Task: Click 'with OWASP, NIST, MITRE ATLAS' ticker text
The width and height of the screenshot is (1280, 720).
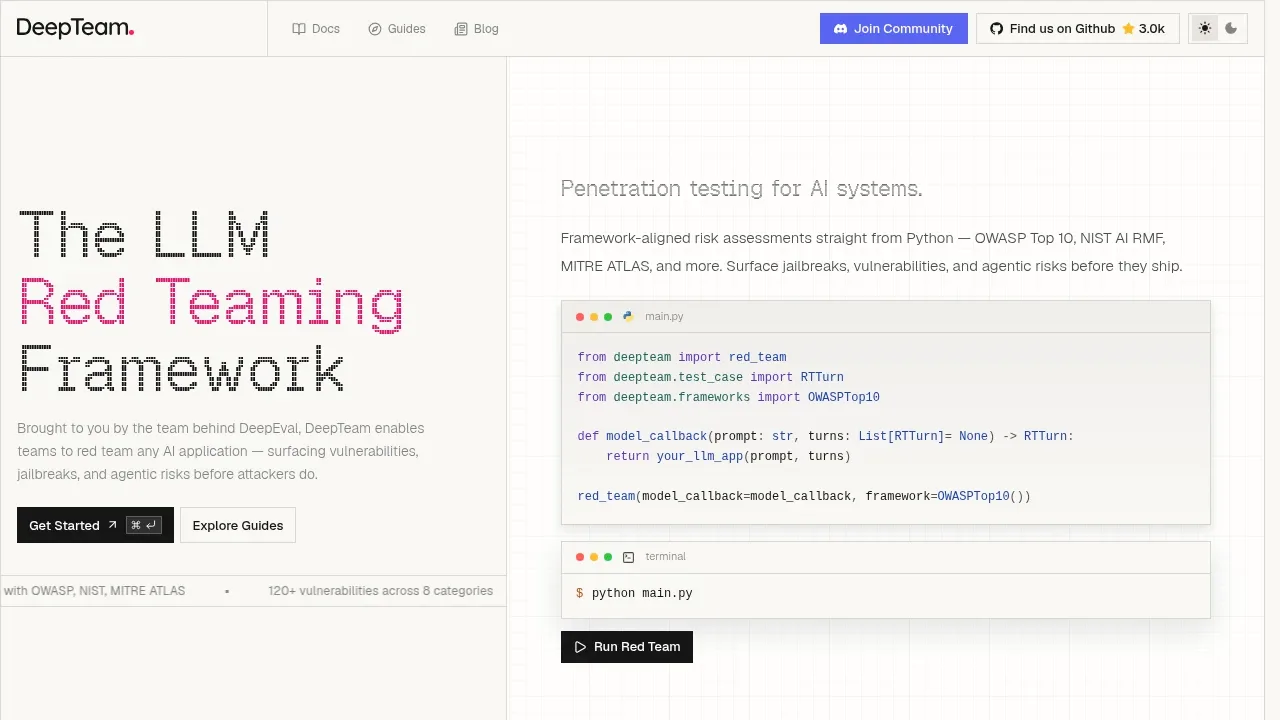Action: tap(94, 591)
